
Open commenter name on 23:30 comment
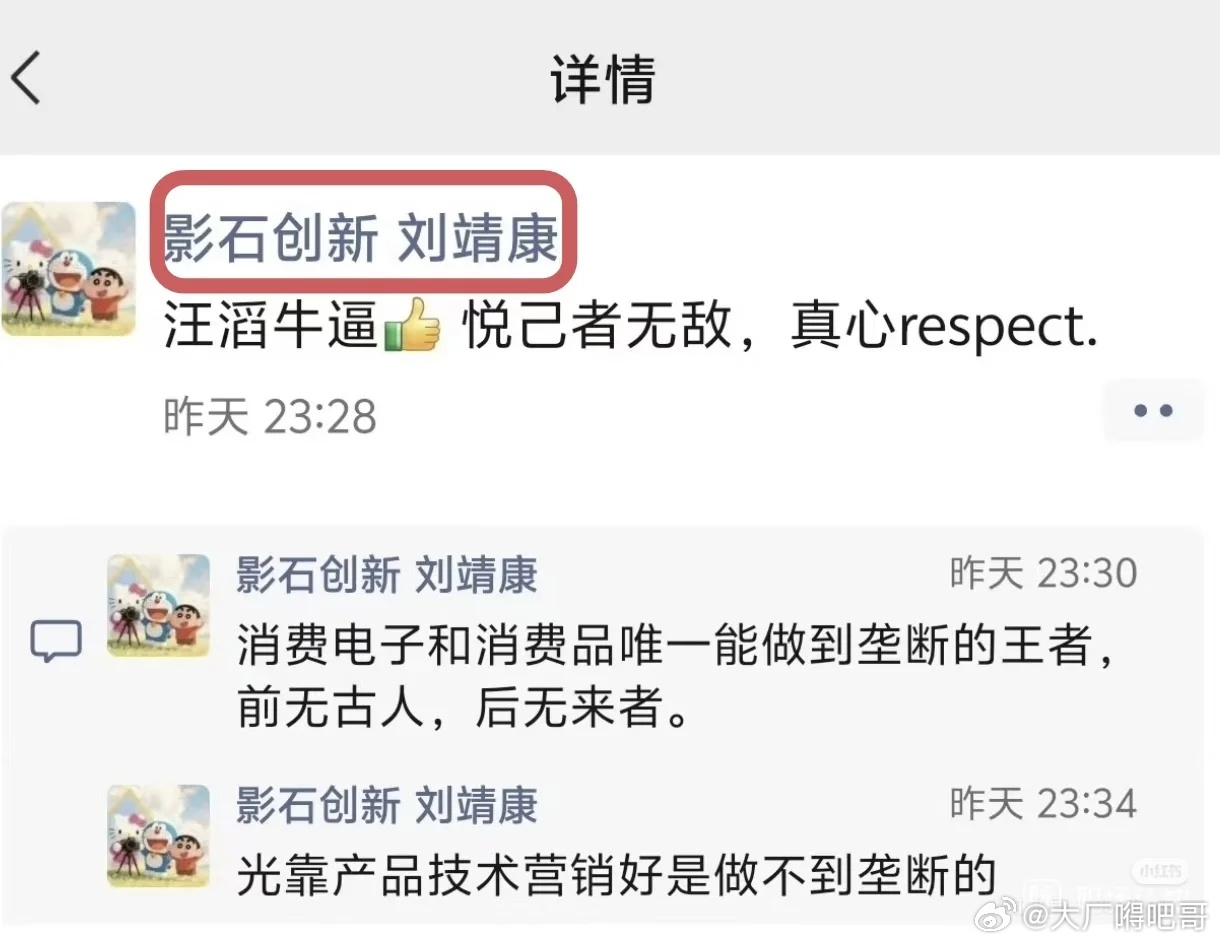pos(386,575)
